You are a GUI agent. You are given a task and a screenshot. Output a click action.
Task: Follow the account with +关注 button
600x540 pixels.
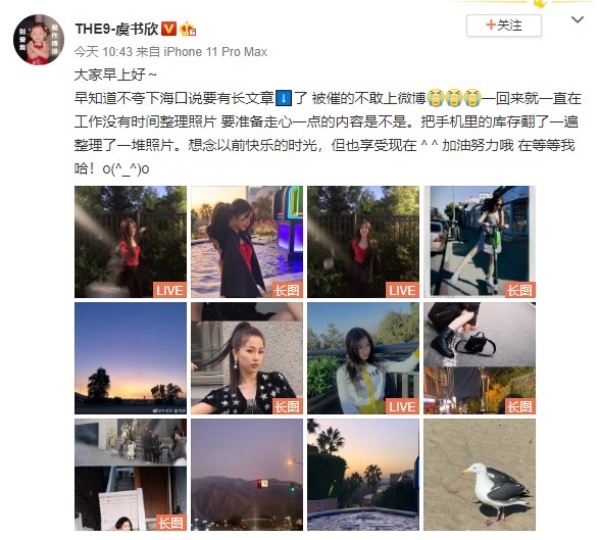504,26
